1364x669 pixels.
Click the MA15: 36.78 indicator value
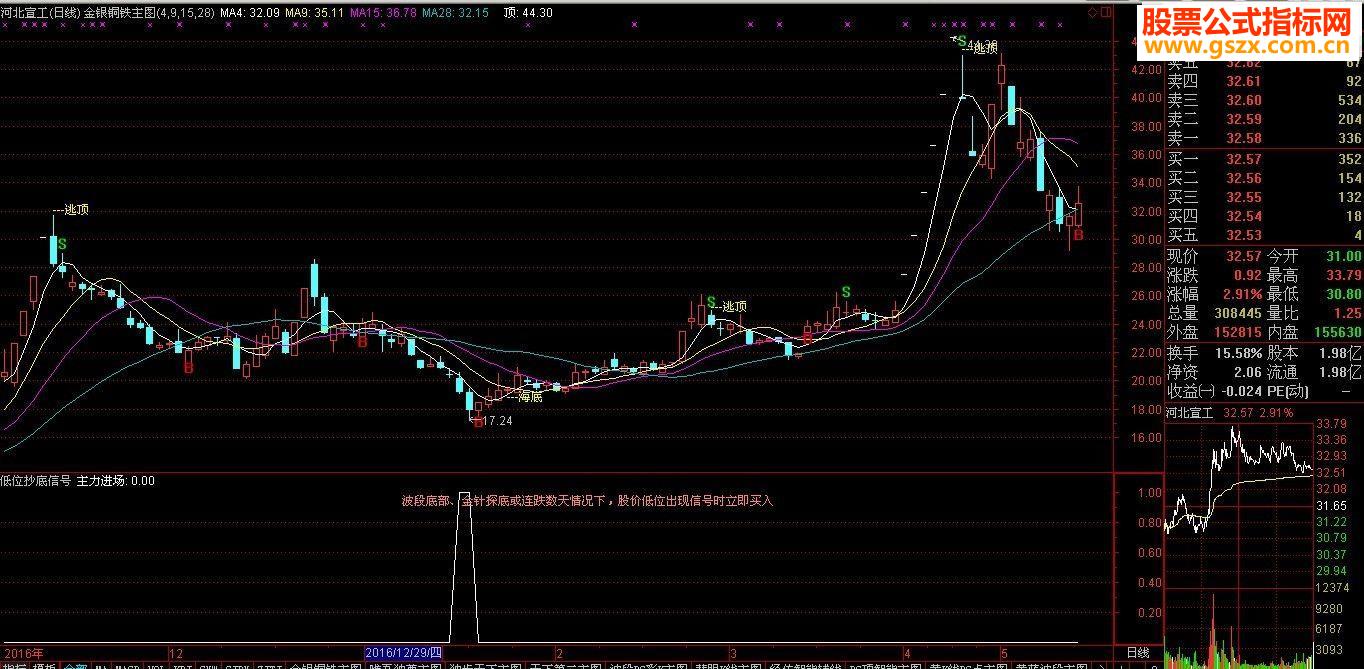383,13
